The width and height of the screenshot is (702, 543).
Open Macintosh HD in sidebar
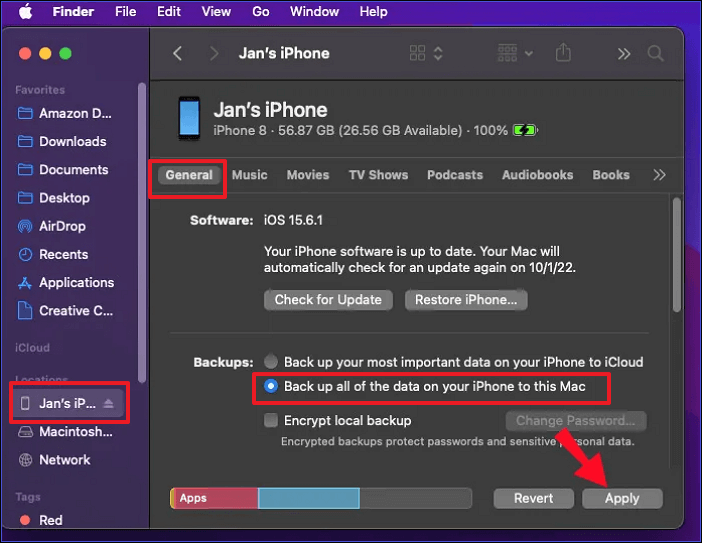click(65, 432)
